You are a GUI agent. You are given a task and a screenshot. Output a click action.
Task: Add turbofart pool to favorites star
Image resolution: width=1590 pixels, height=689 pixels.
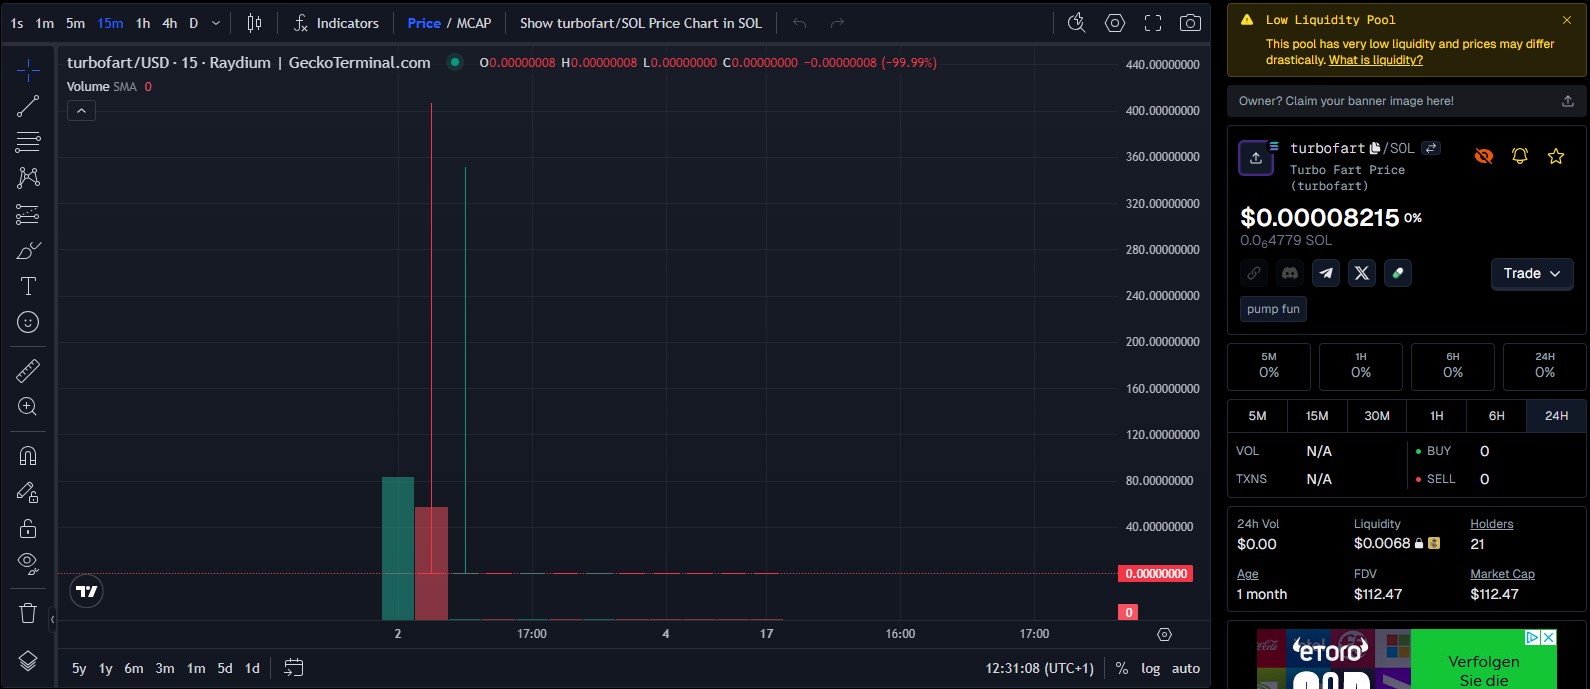coord(1556,156)
